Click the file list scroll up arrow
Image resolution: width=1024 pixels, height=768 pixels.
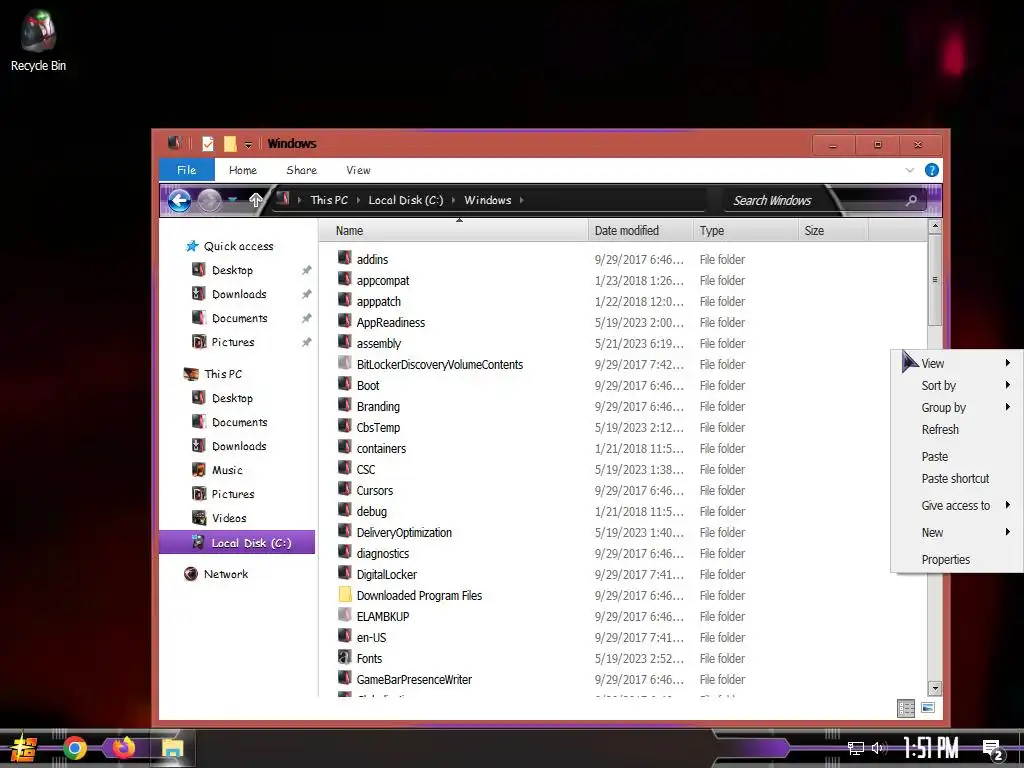point(935,226)
